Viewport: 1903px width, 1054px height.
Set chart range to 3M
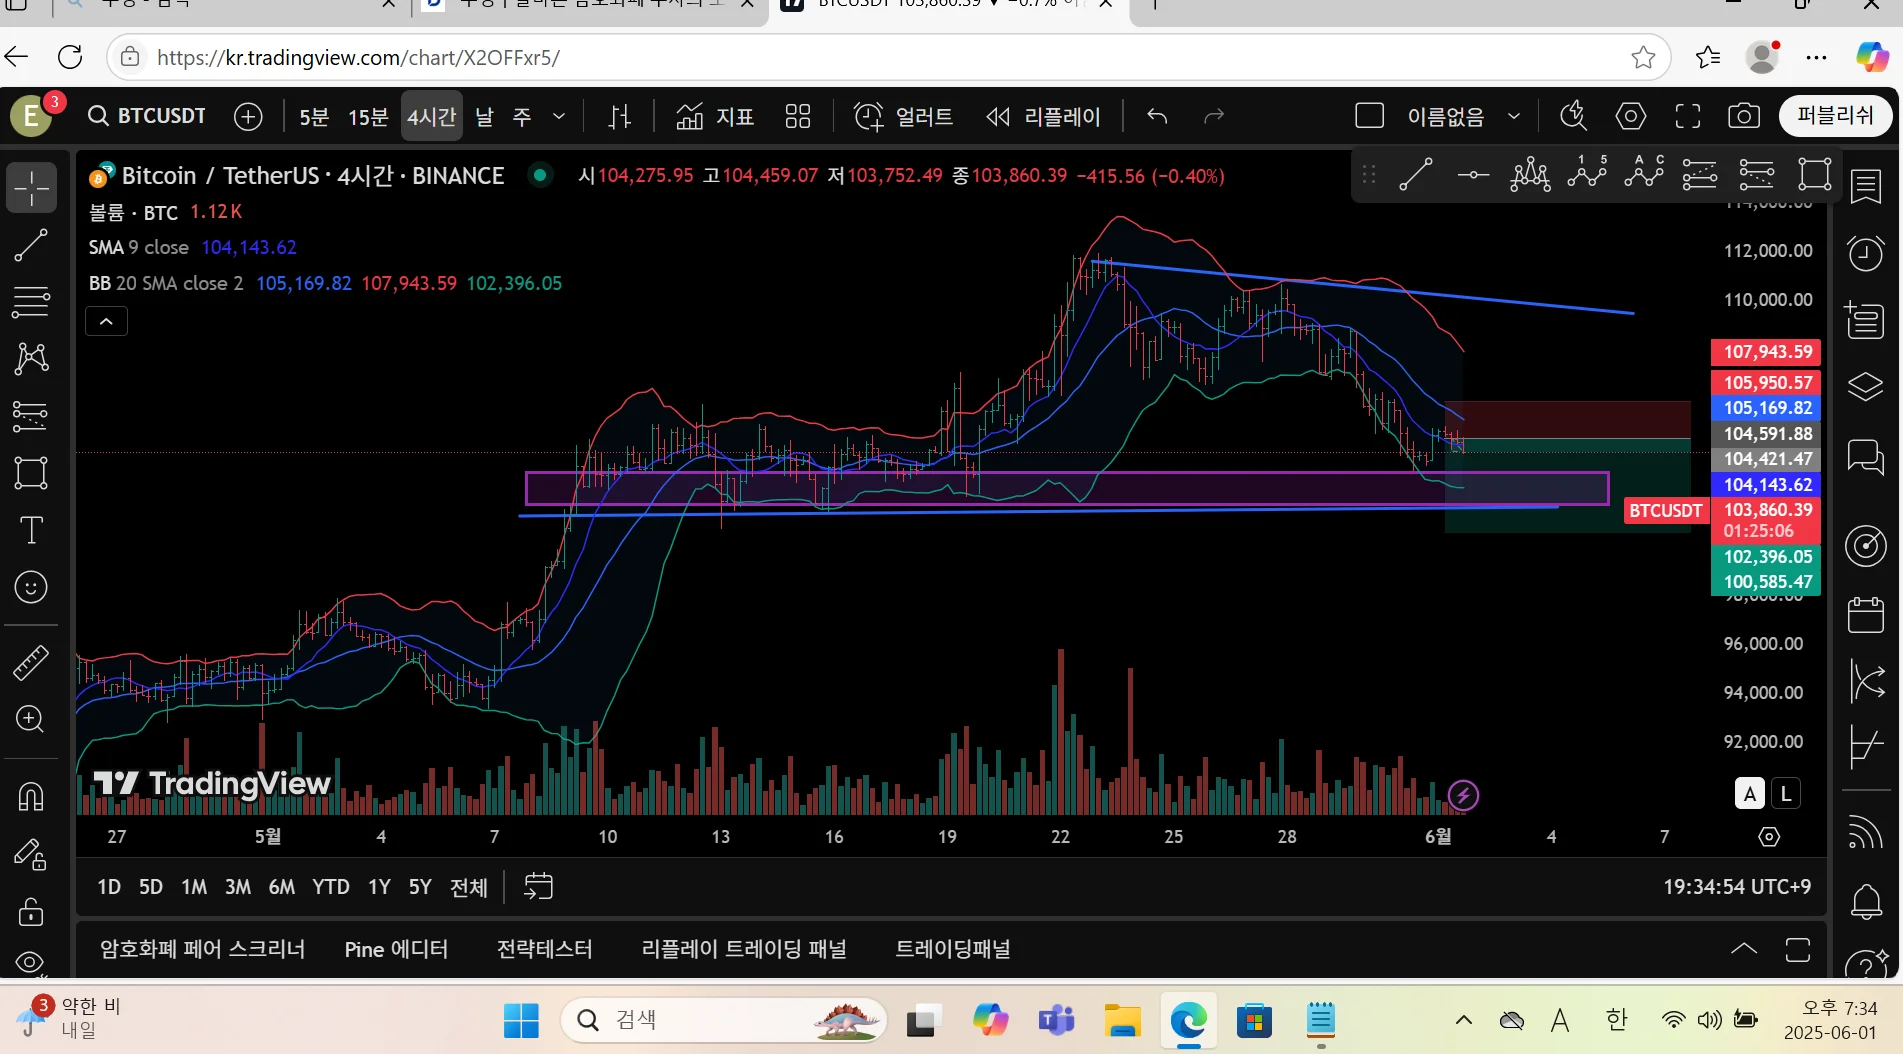coord(238,887)
